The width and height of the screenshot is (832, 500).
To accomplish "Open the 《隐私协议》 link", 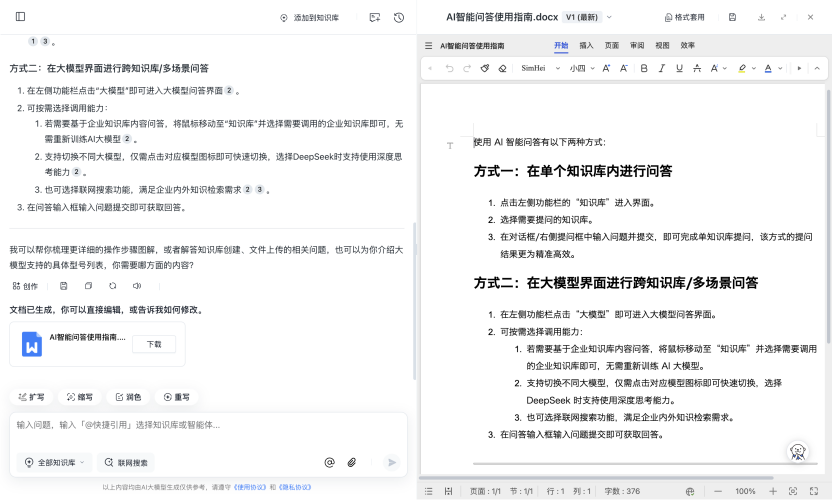I will [294, 487].
